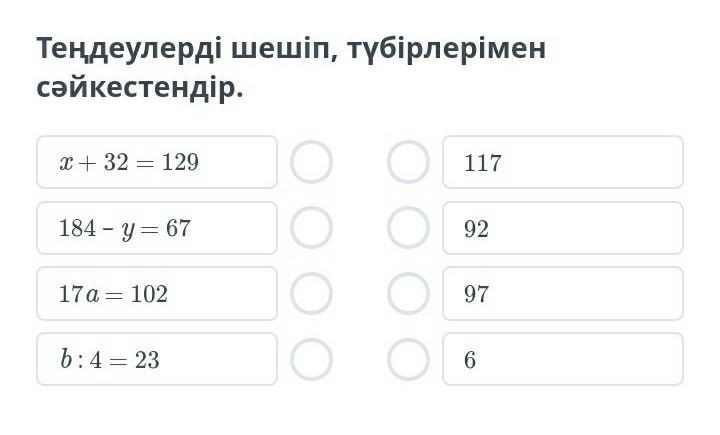
Task: Select the connector circle left of answer 6
Action: pos(408,359)
